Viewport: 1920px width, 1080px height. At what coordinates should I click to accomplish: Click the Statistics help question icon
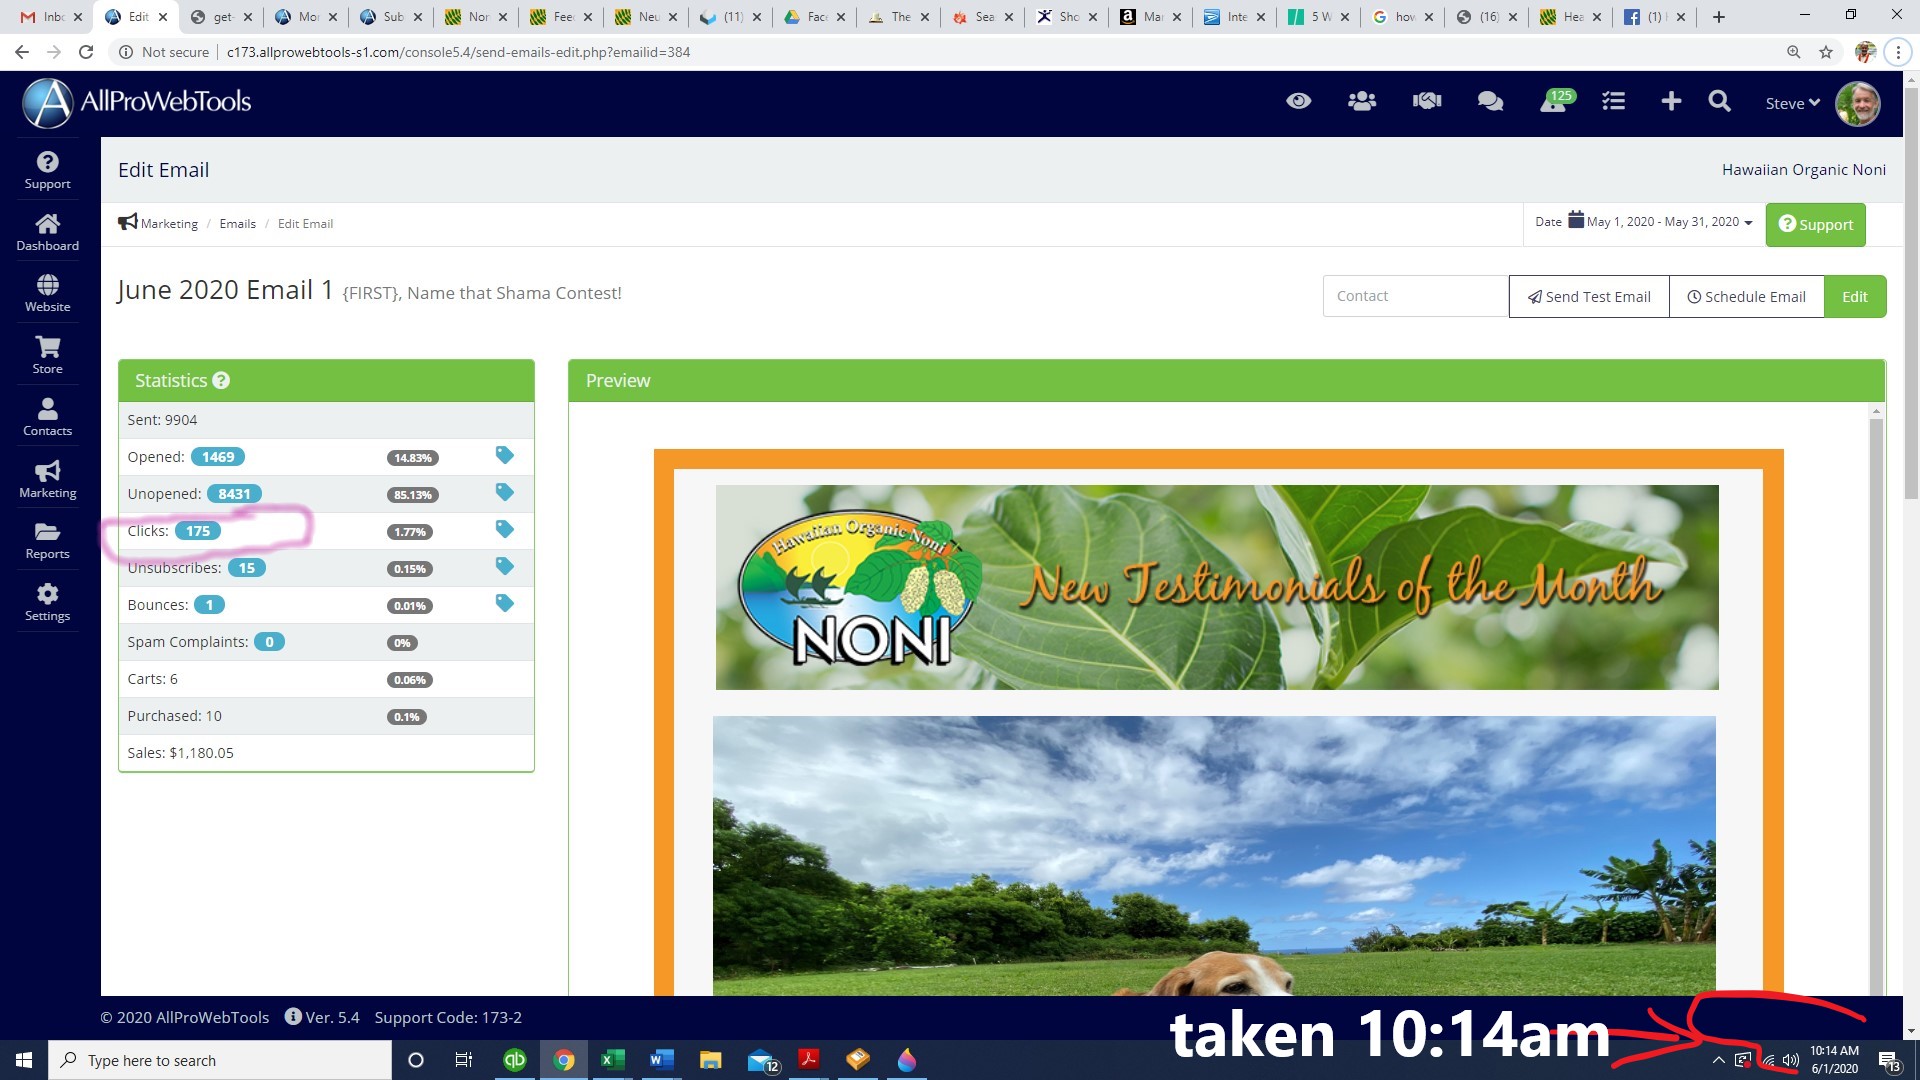[x=221, y=380]
